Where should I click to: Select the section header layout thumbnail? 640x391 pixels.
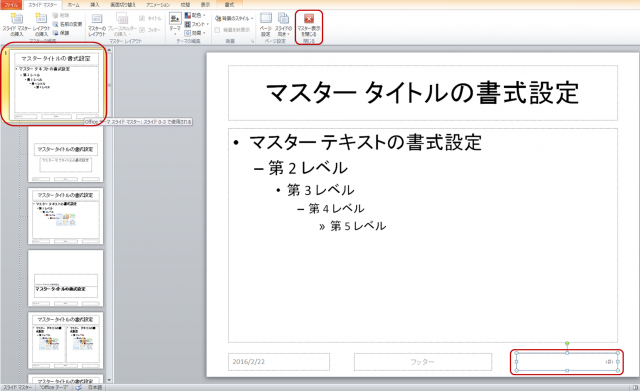pyautogui.click(x=66, y=278)
